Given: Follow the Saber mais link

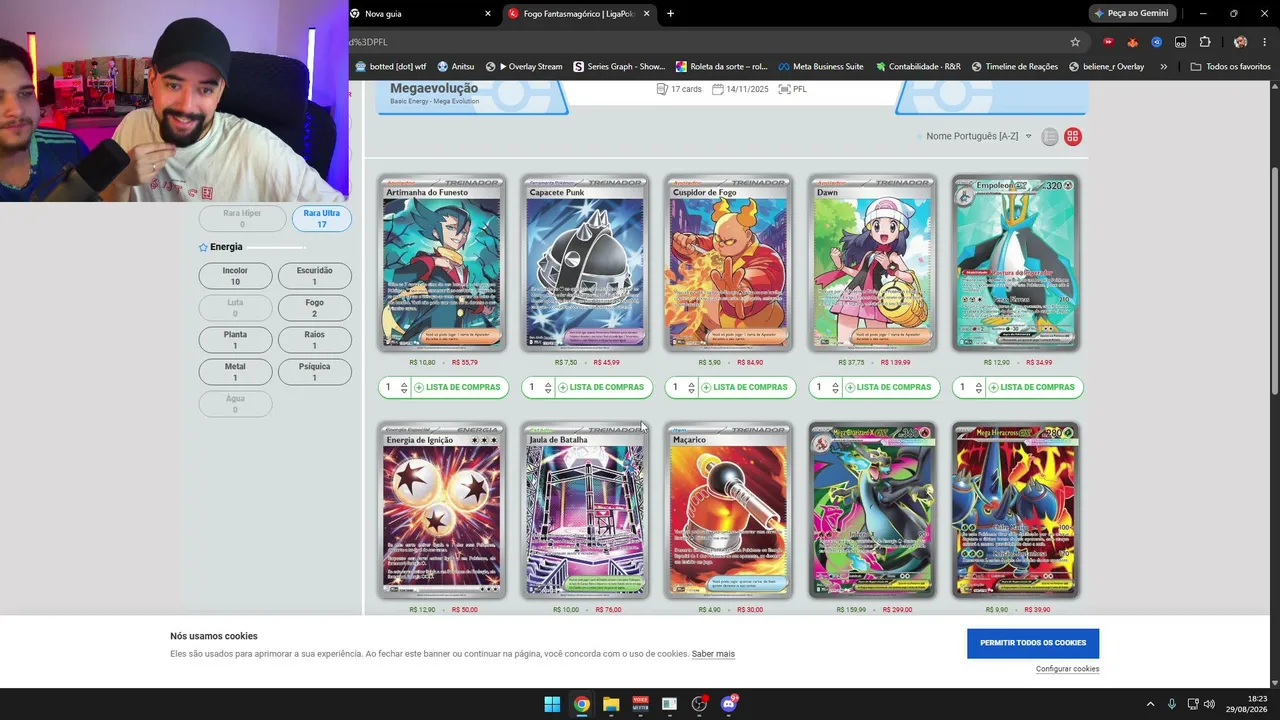Looking at the screenshot, I should 713,654.
